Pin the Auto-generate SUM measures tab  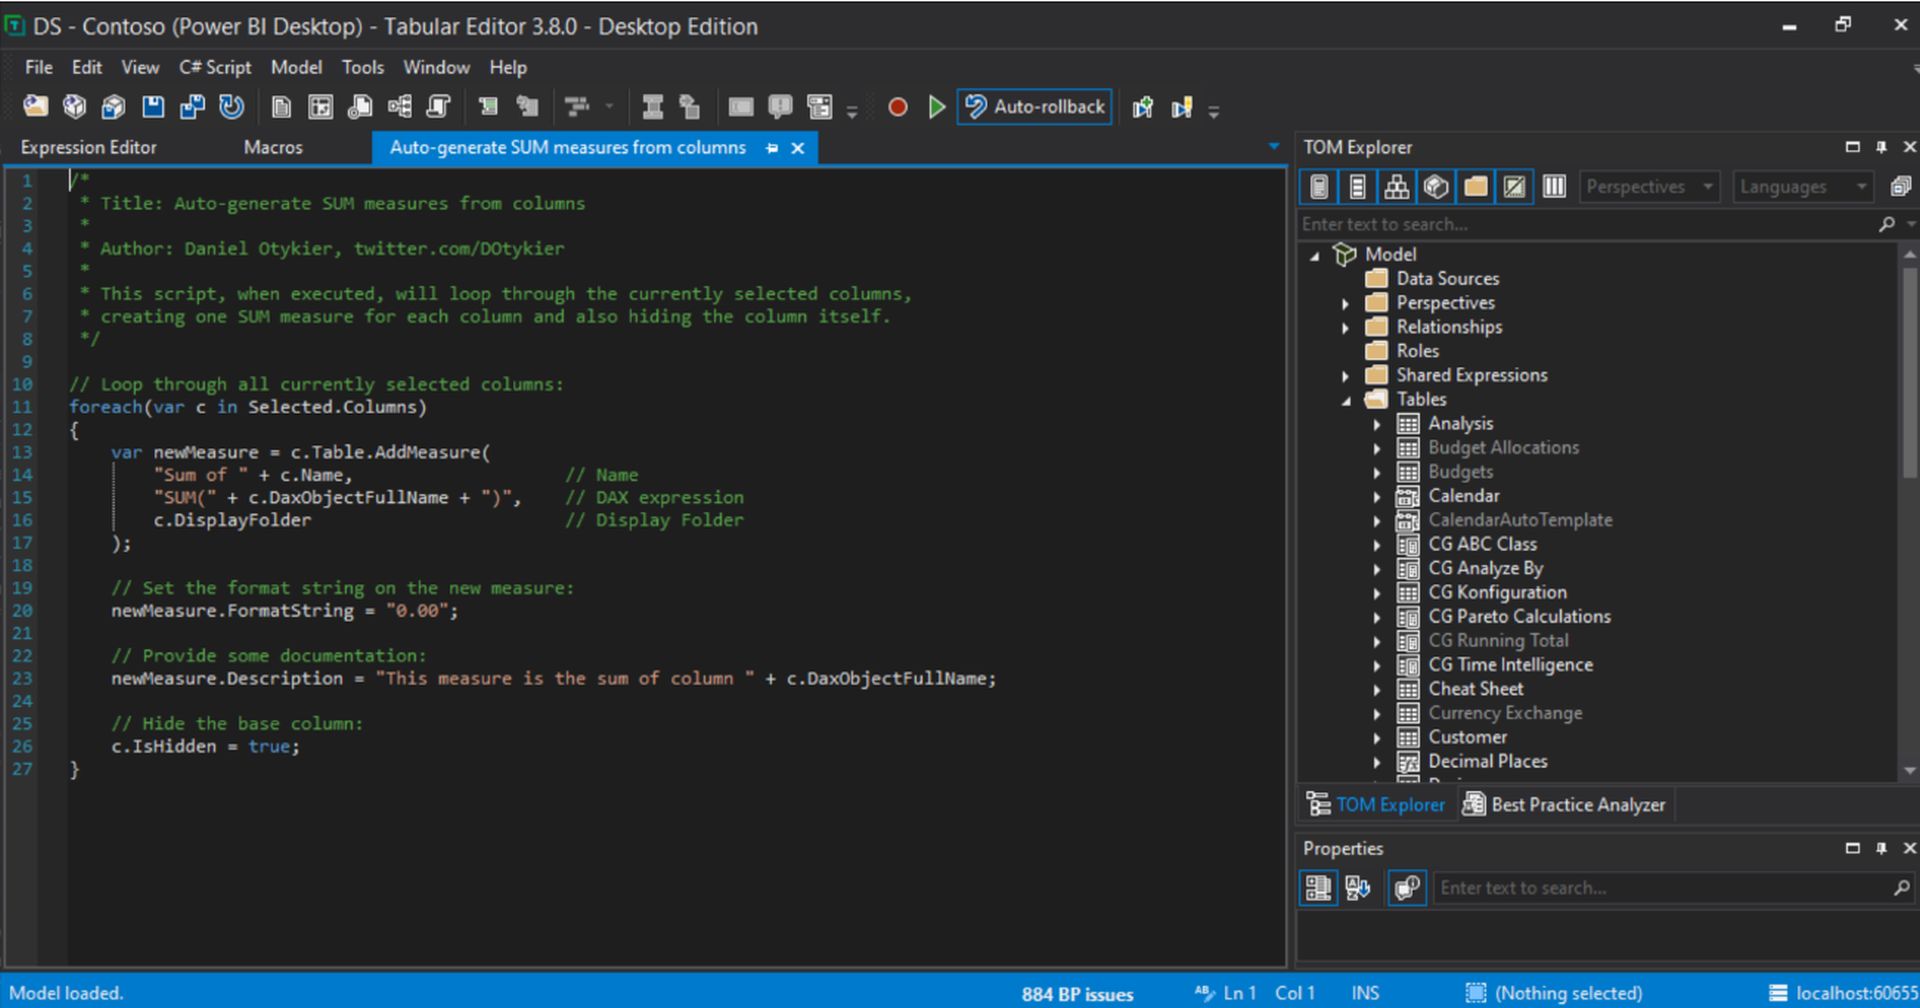pos(772,148)
